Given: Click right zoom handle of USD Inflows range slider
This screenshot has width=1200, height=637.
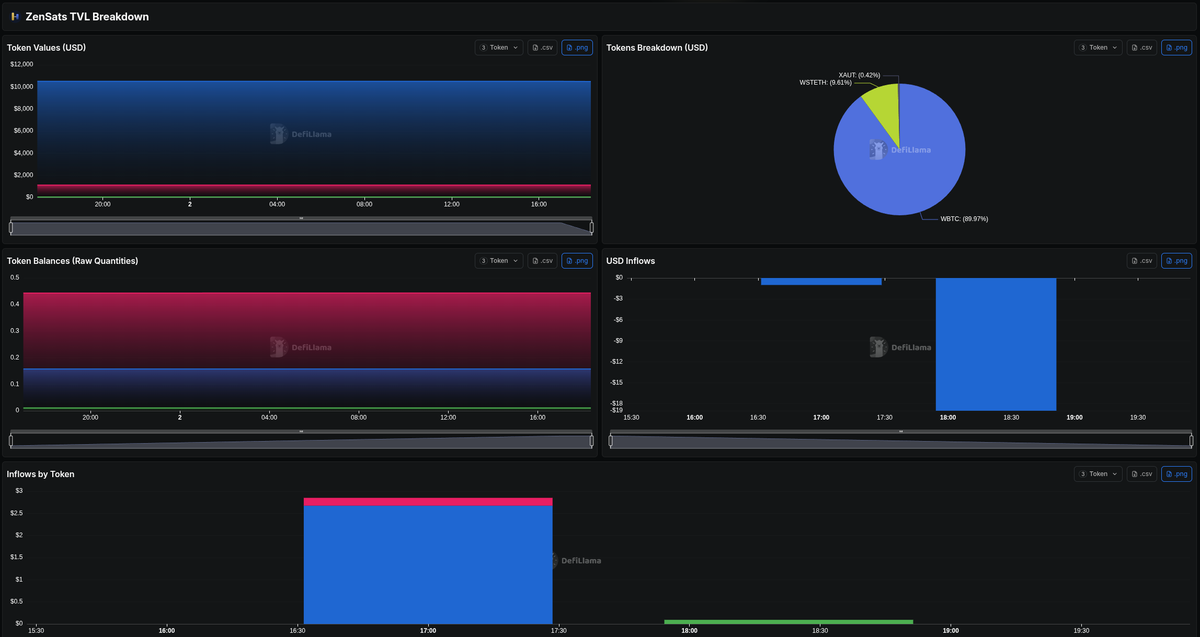Looking at the screenshot, I should pyautogui.click(x=1191, y=440).
